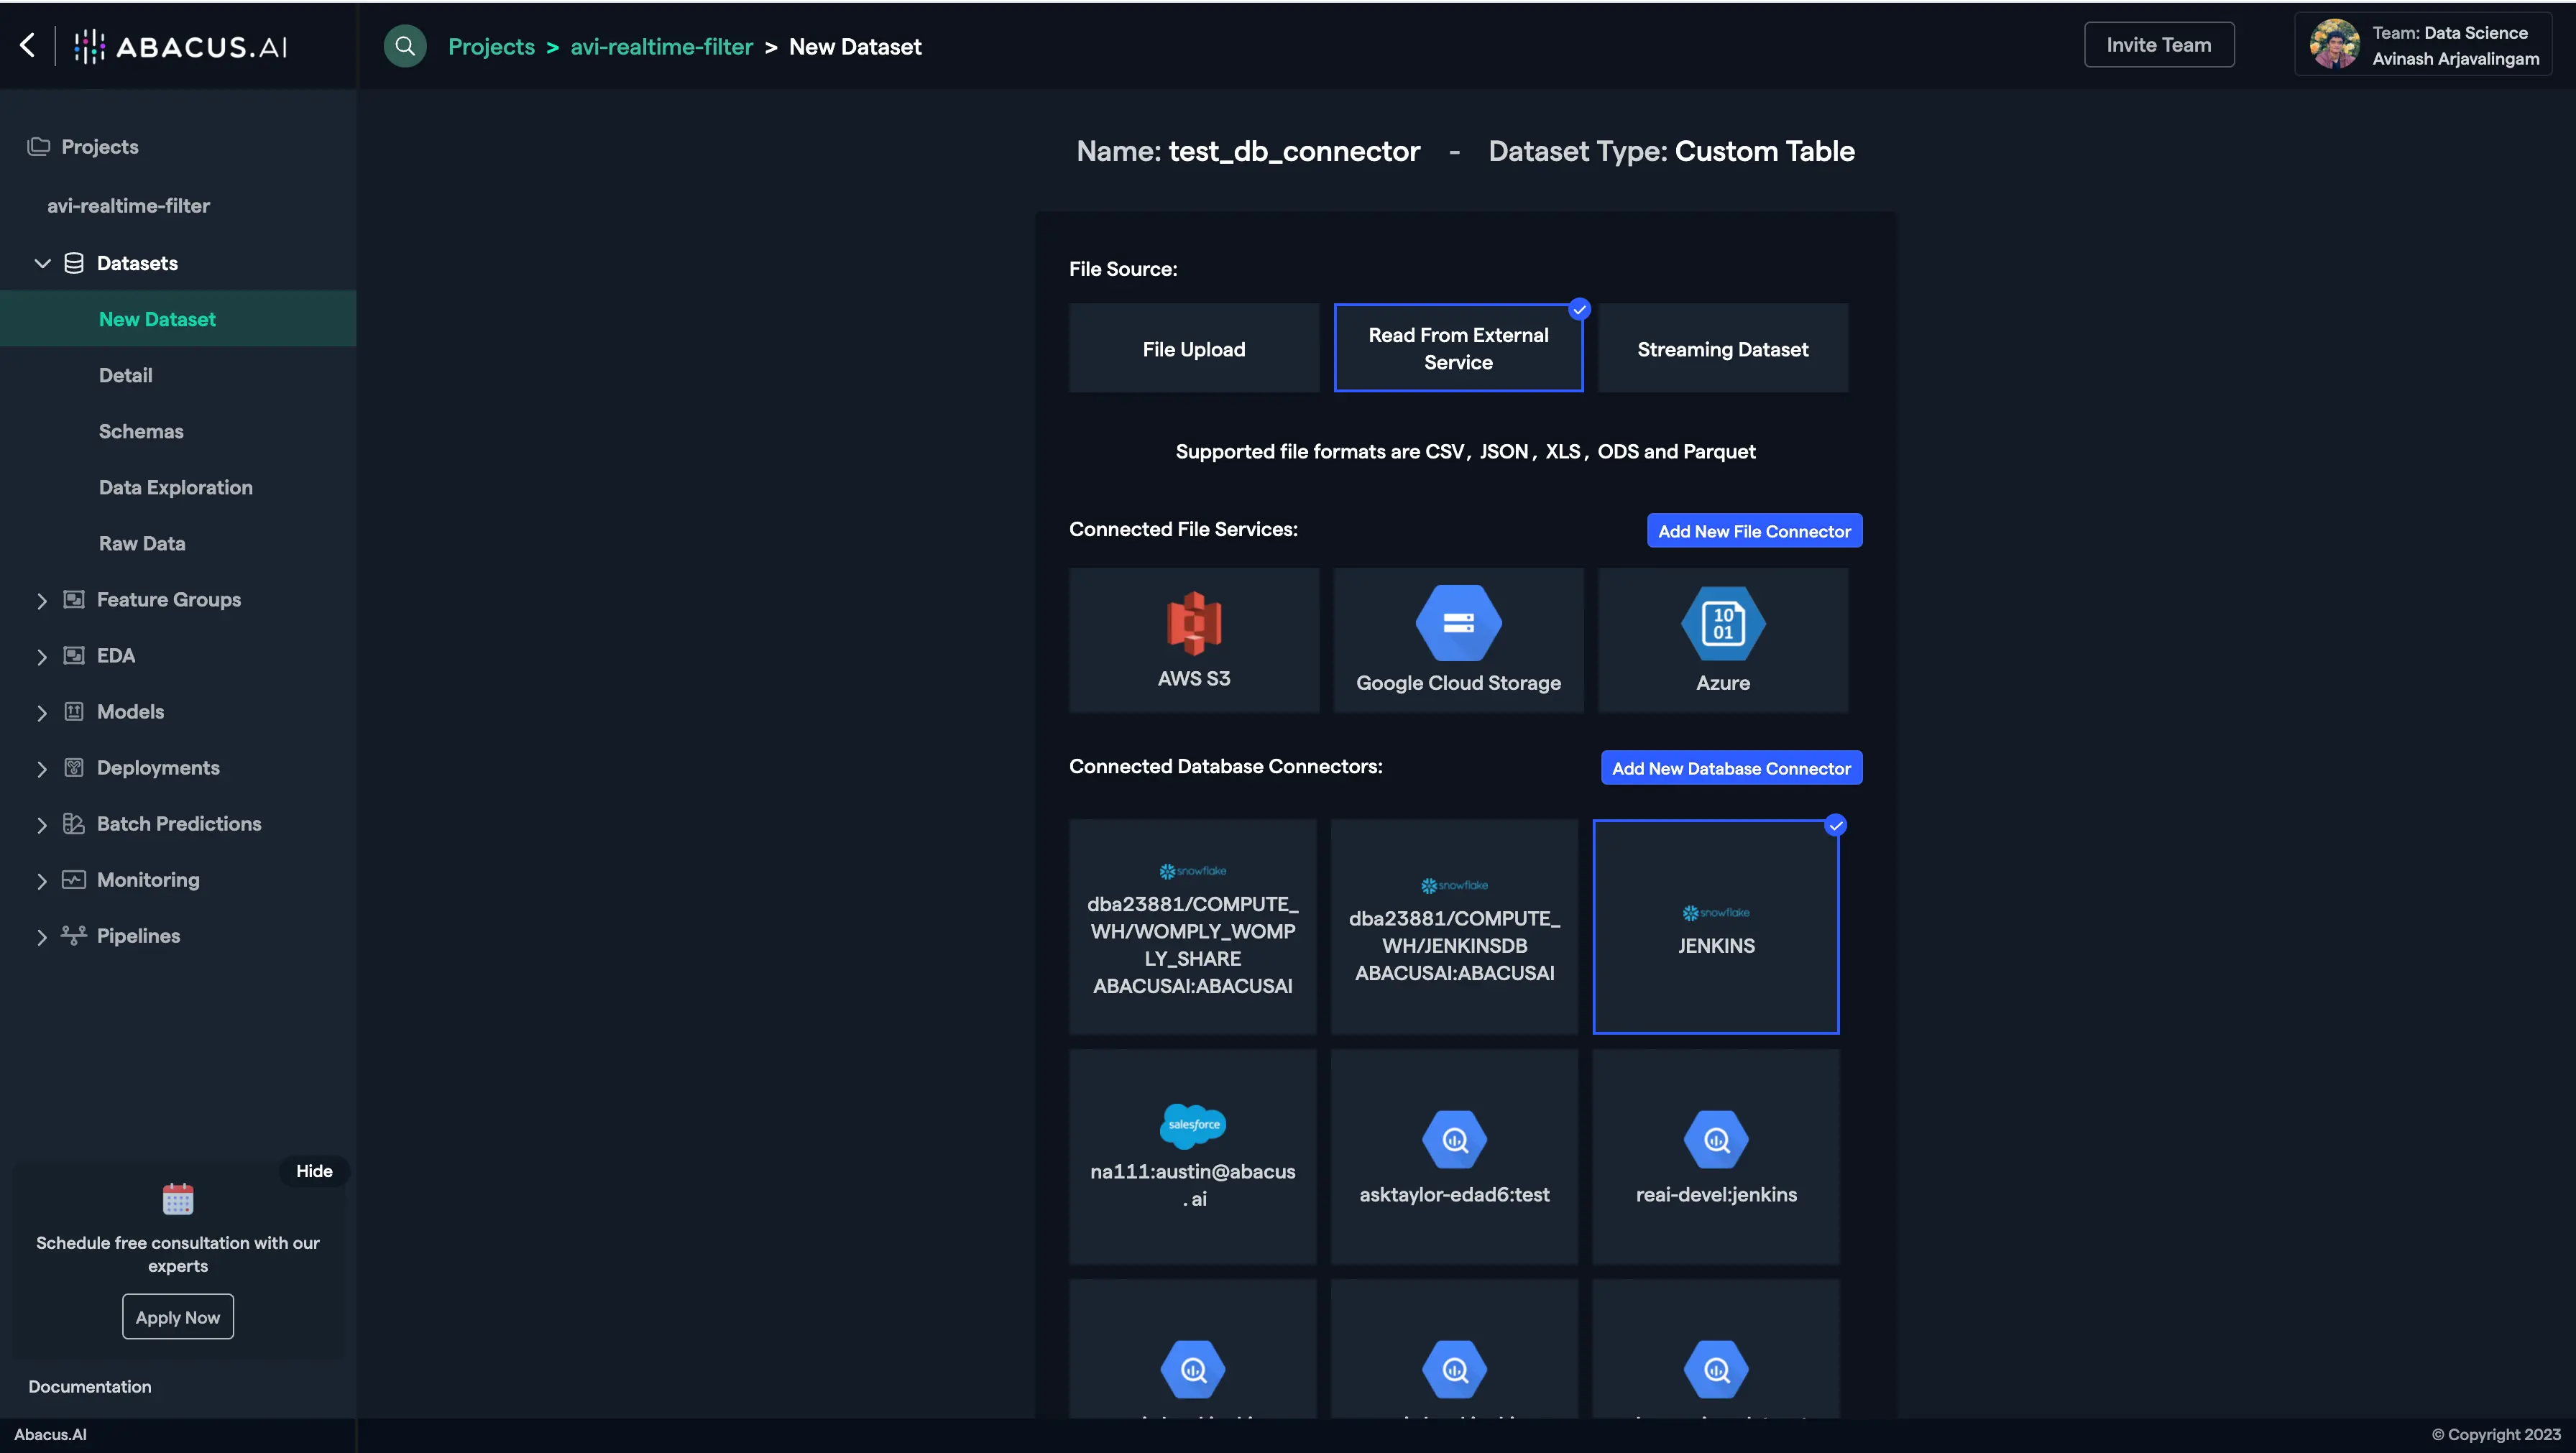
Task: Open the Abacus.AI logo home
Action: 181,46
